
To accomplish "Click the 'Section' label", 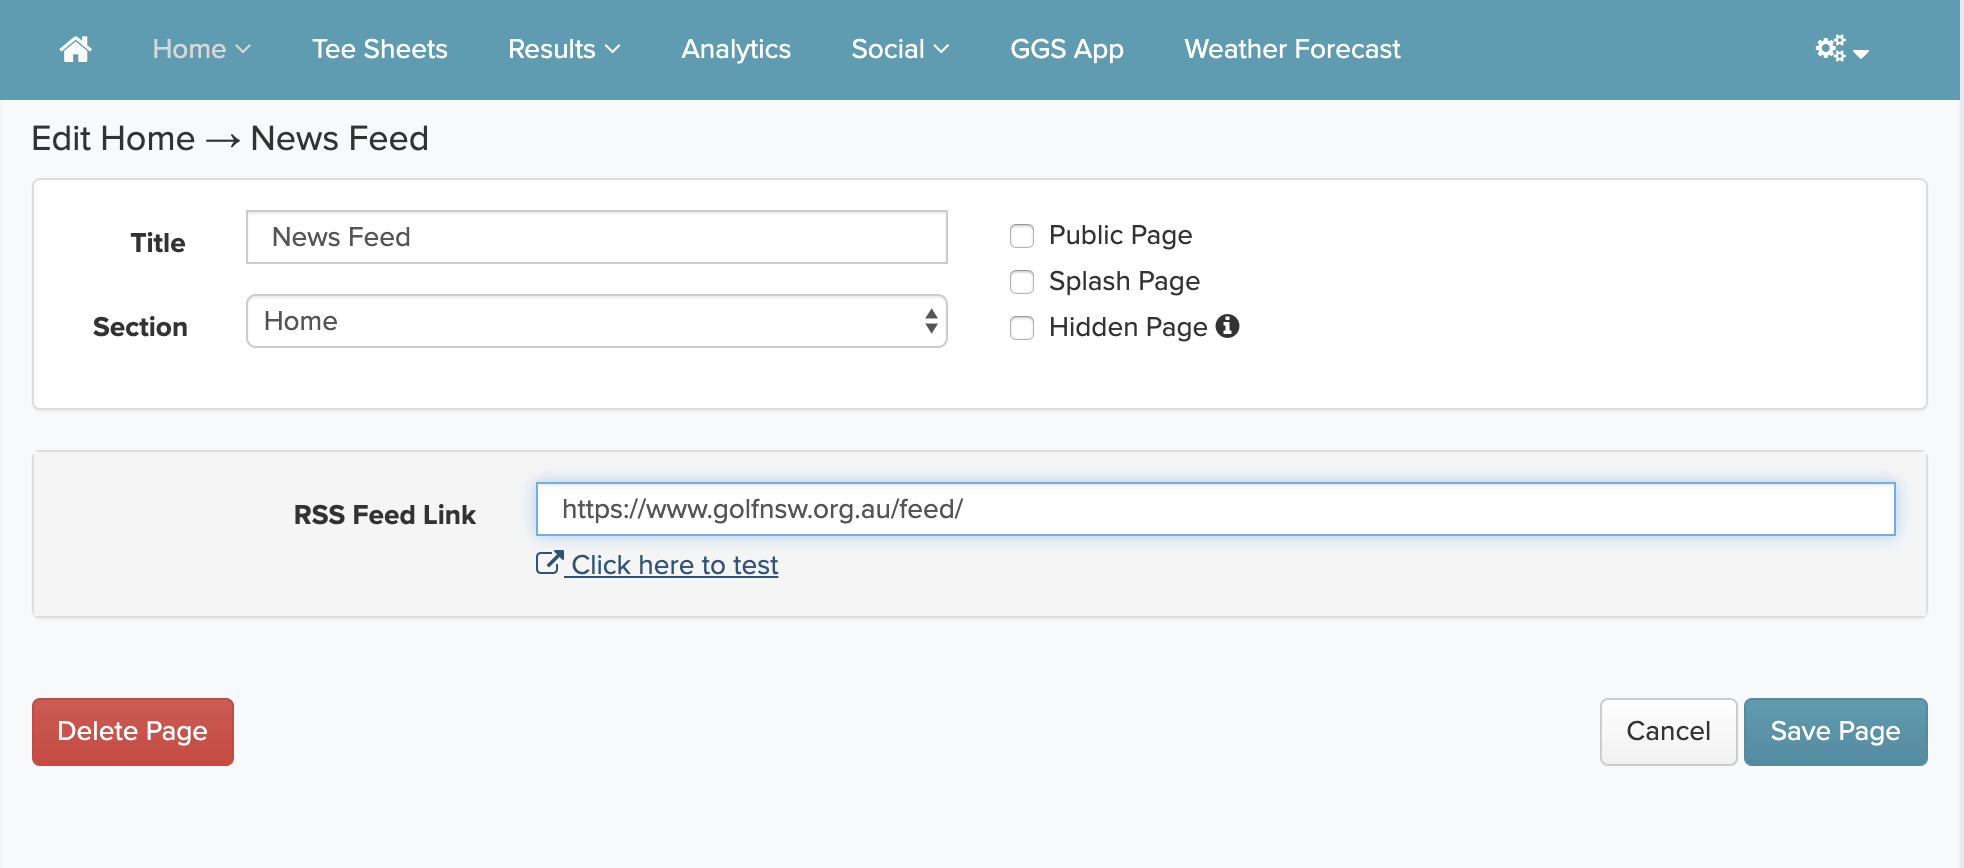I will [140, 327].
